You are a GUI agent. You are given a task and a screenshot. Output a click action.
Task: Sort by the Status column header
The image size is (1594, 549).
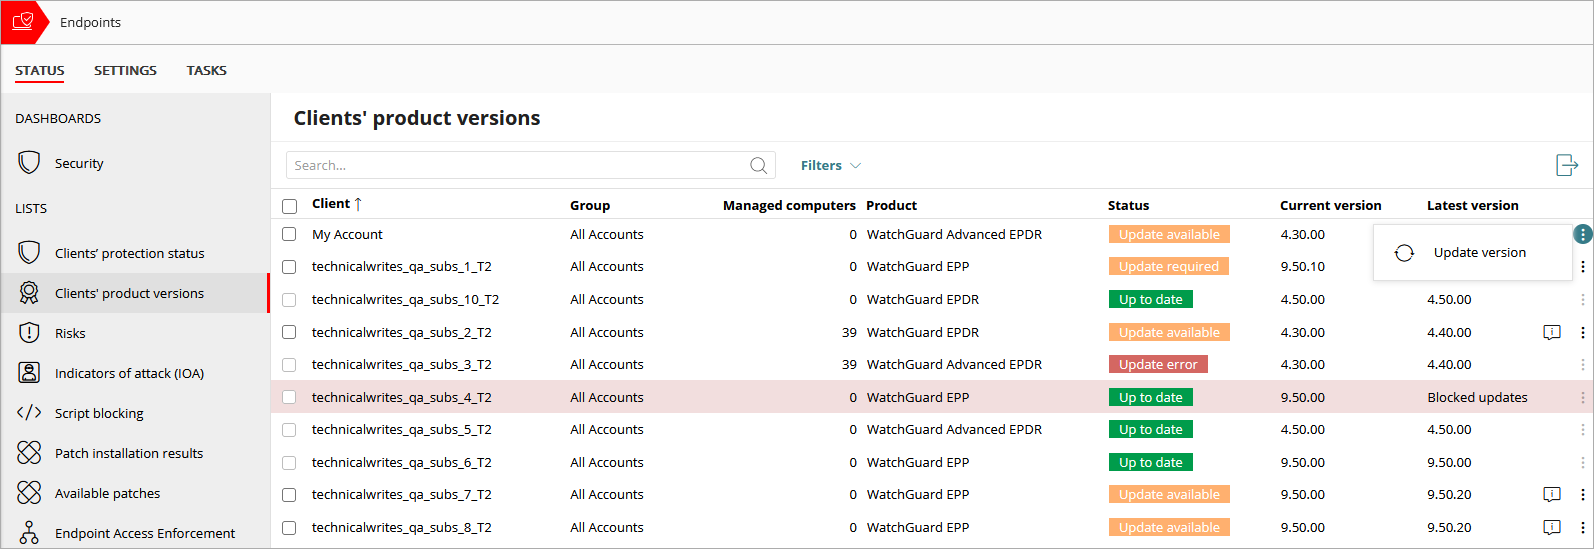tap(1128, 205)
